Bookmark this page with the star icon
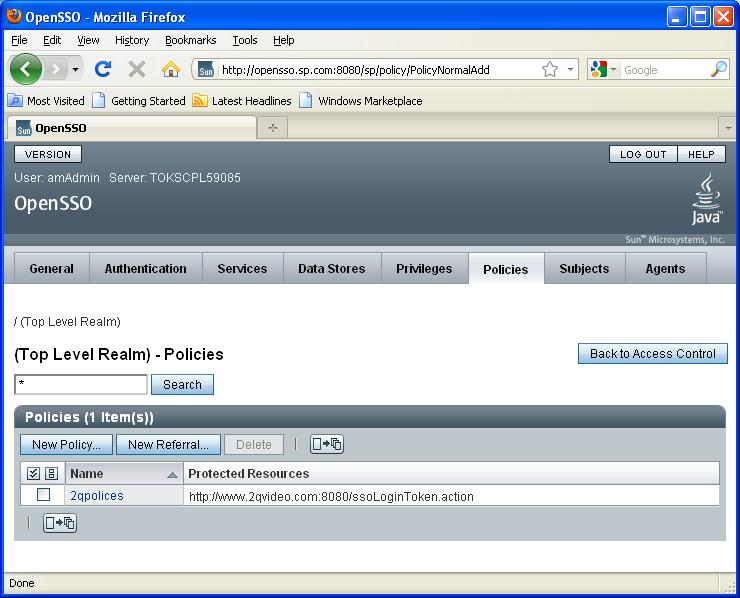The height and width of the screenshot is (598, 740). point(550,70)
